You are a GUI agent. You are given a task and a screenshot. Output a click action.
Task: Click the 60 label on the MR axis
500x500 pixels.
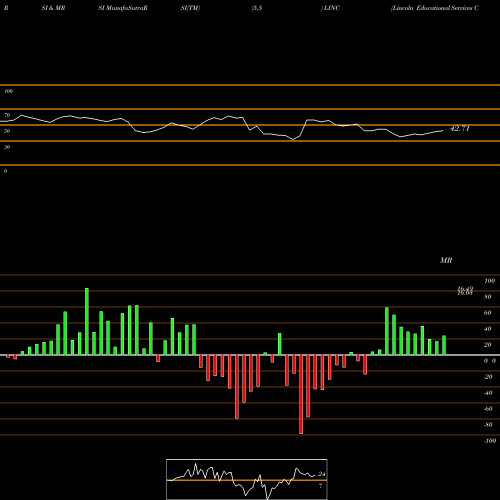click(488, 313)
